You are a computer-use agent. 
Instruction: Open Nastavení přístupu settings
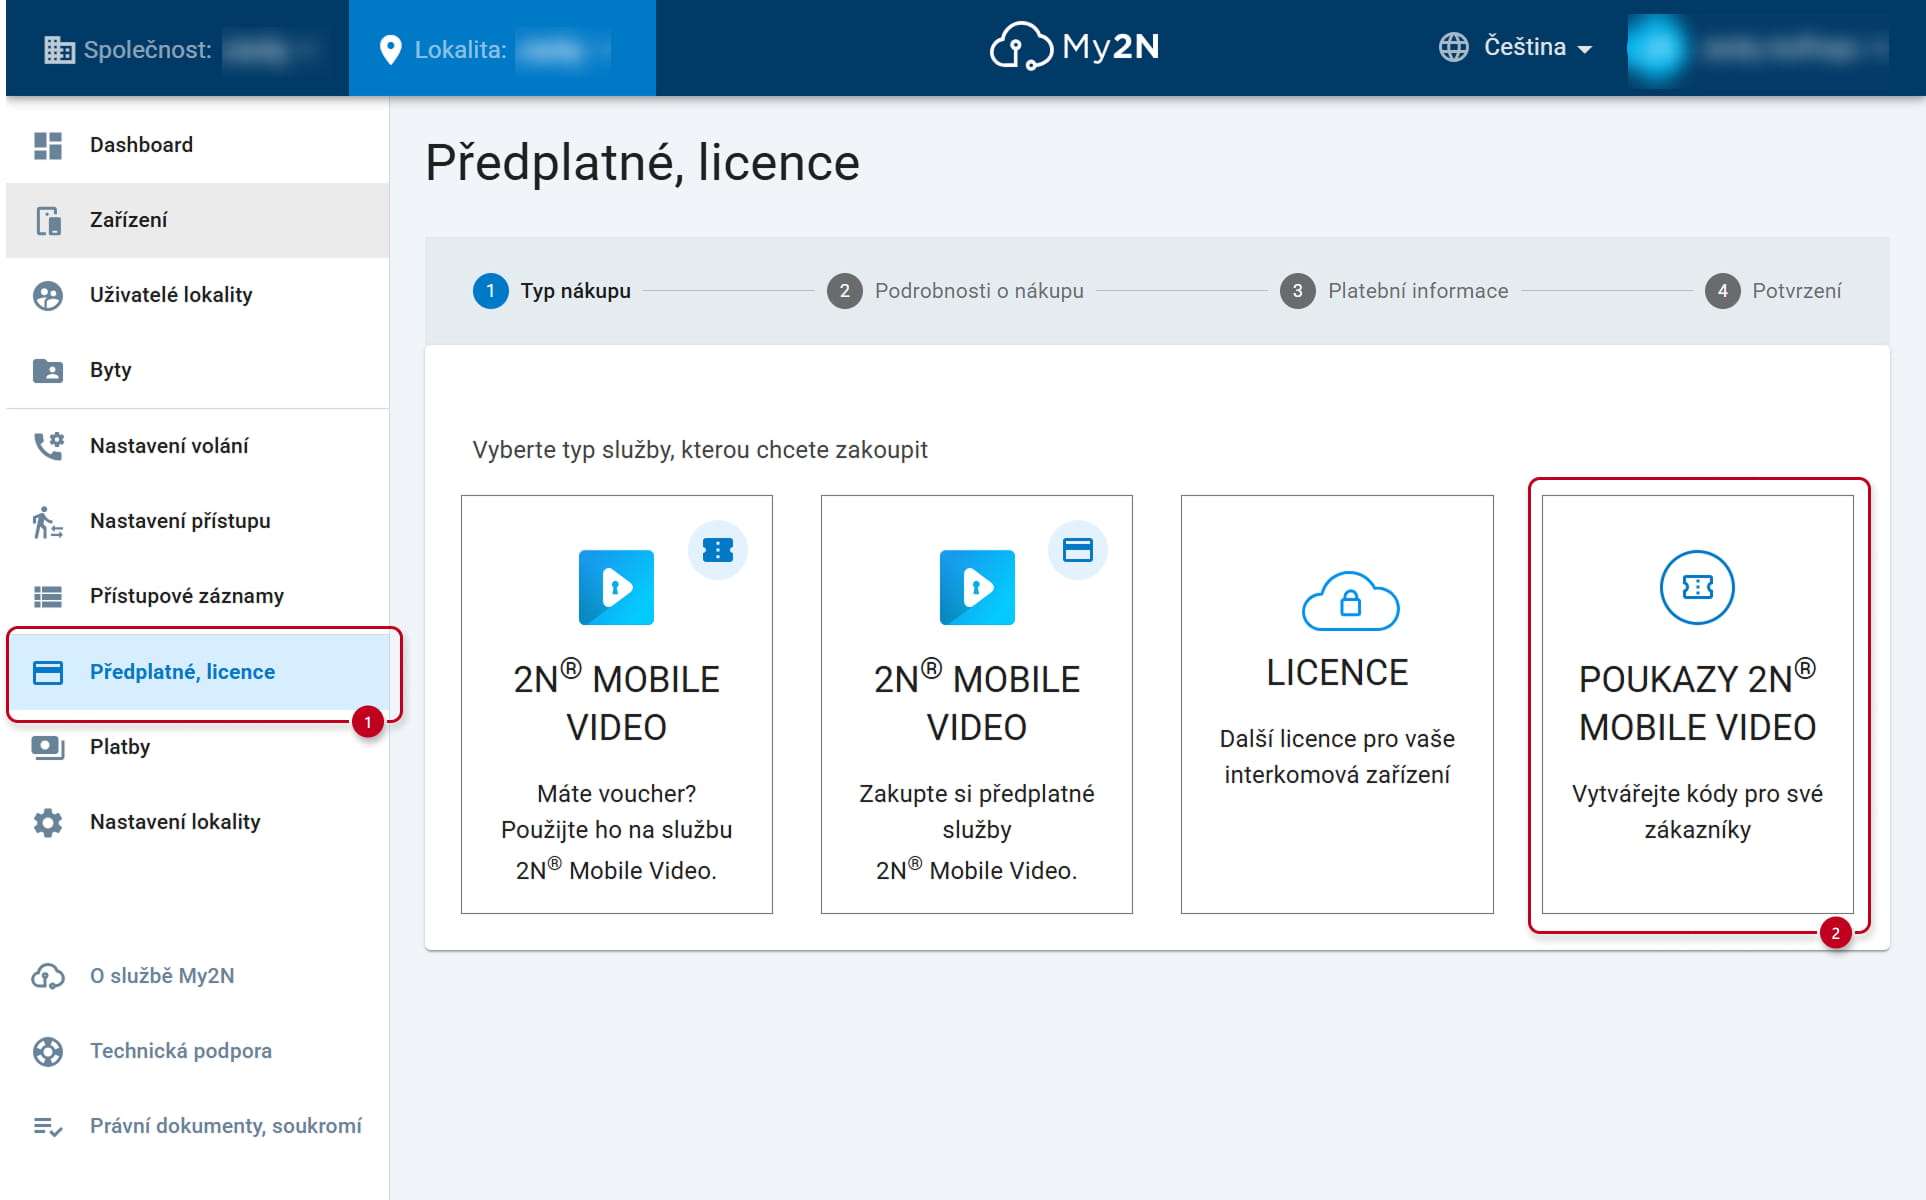coord(197,521)
